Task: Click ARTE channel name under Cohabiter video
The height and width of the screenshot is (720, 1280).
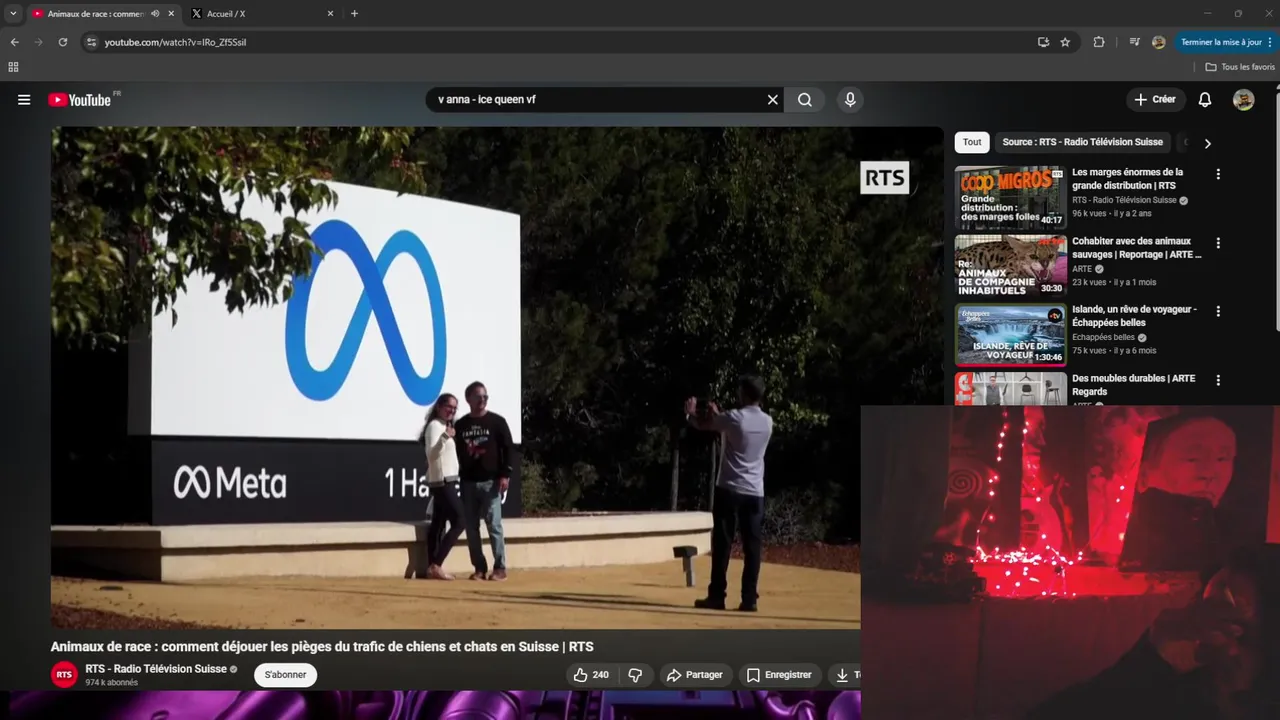Action: pyautogui.click(x=1082, y=269)
